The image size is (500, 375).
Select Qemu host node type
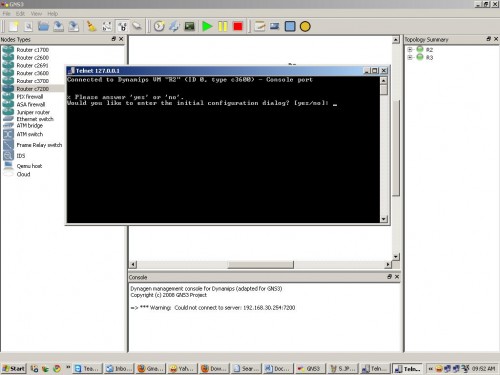(x=29, y=166)
